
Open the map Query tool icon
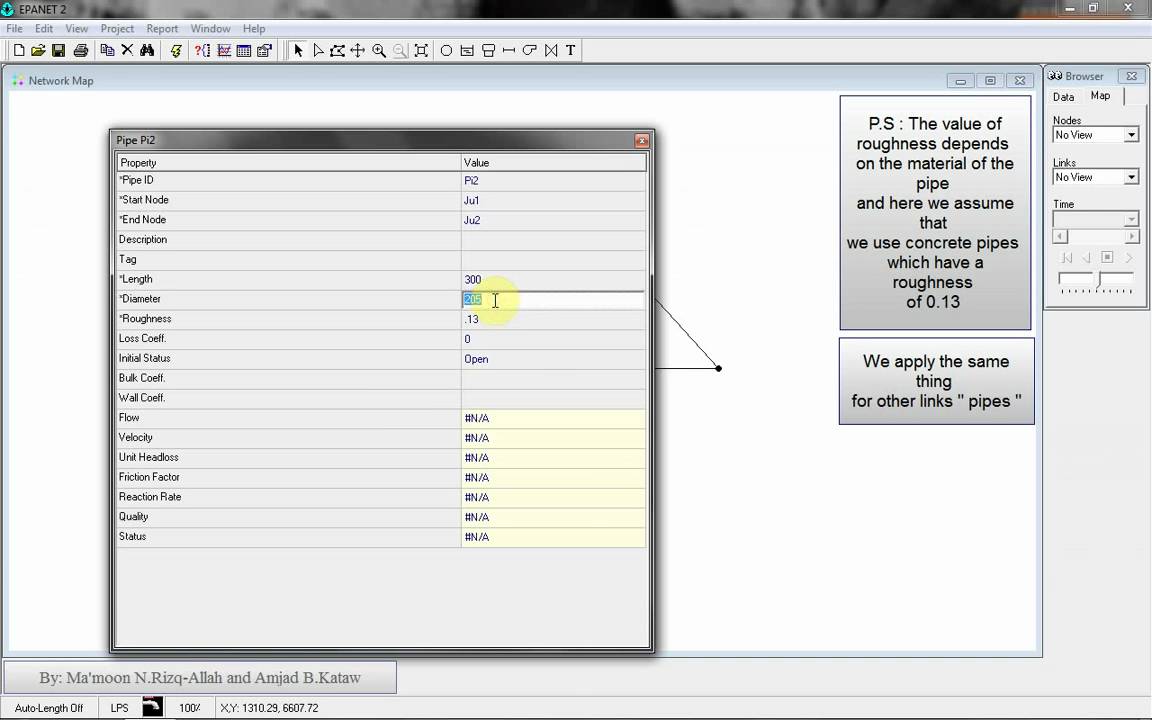[203, 51]
